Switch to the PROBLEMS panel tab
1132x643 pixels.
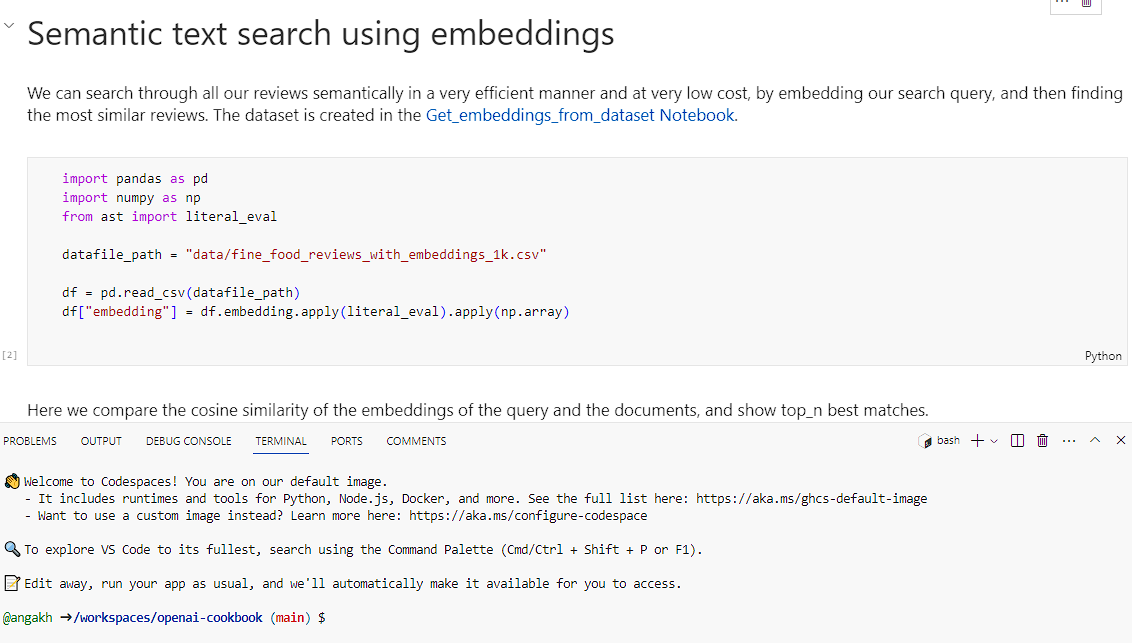(x=30, y=441)
